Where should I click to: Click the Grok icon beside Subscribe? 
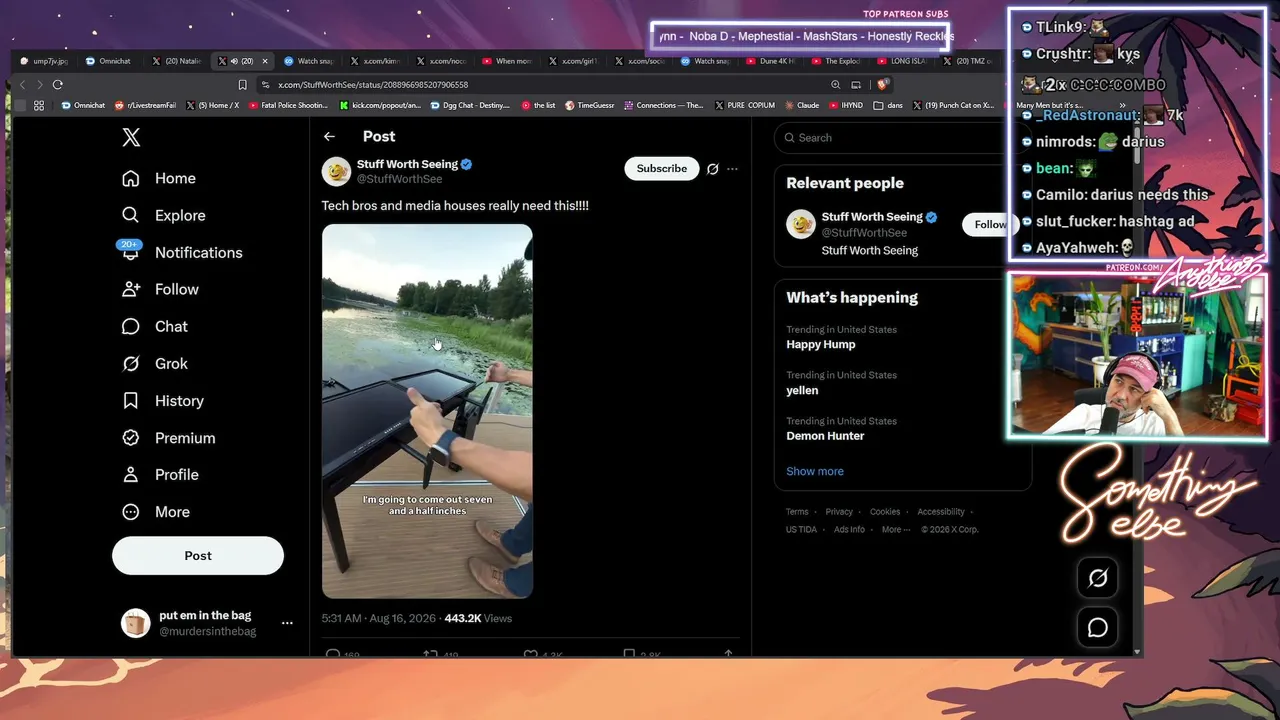[x=713, y=169]
